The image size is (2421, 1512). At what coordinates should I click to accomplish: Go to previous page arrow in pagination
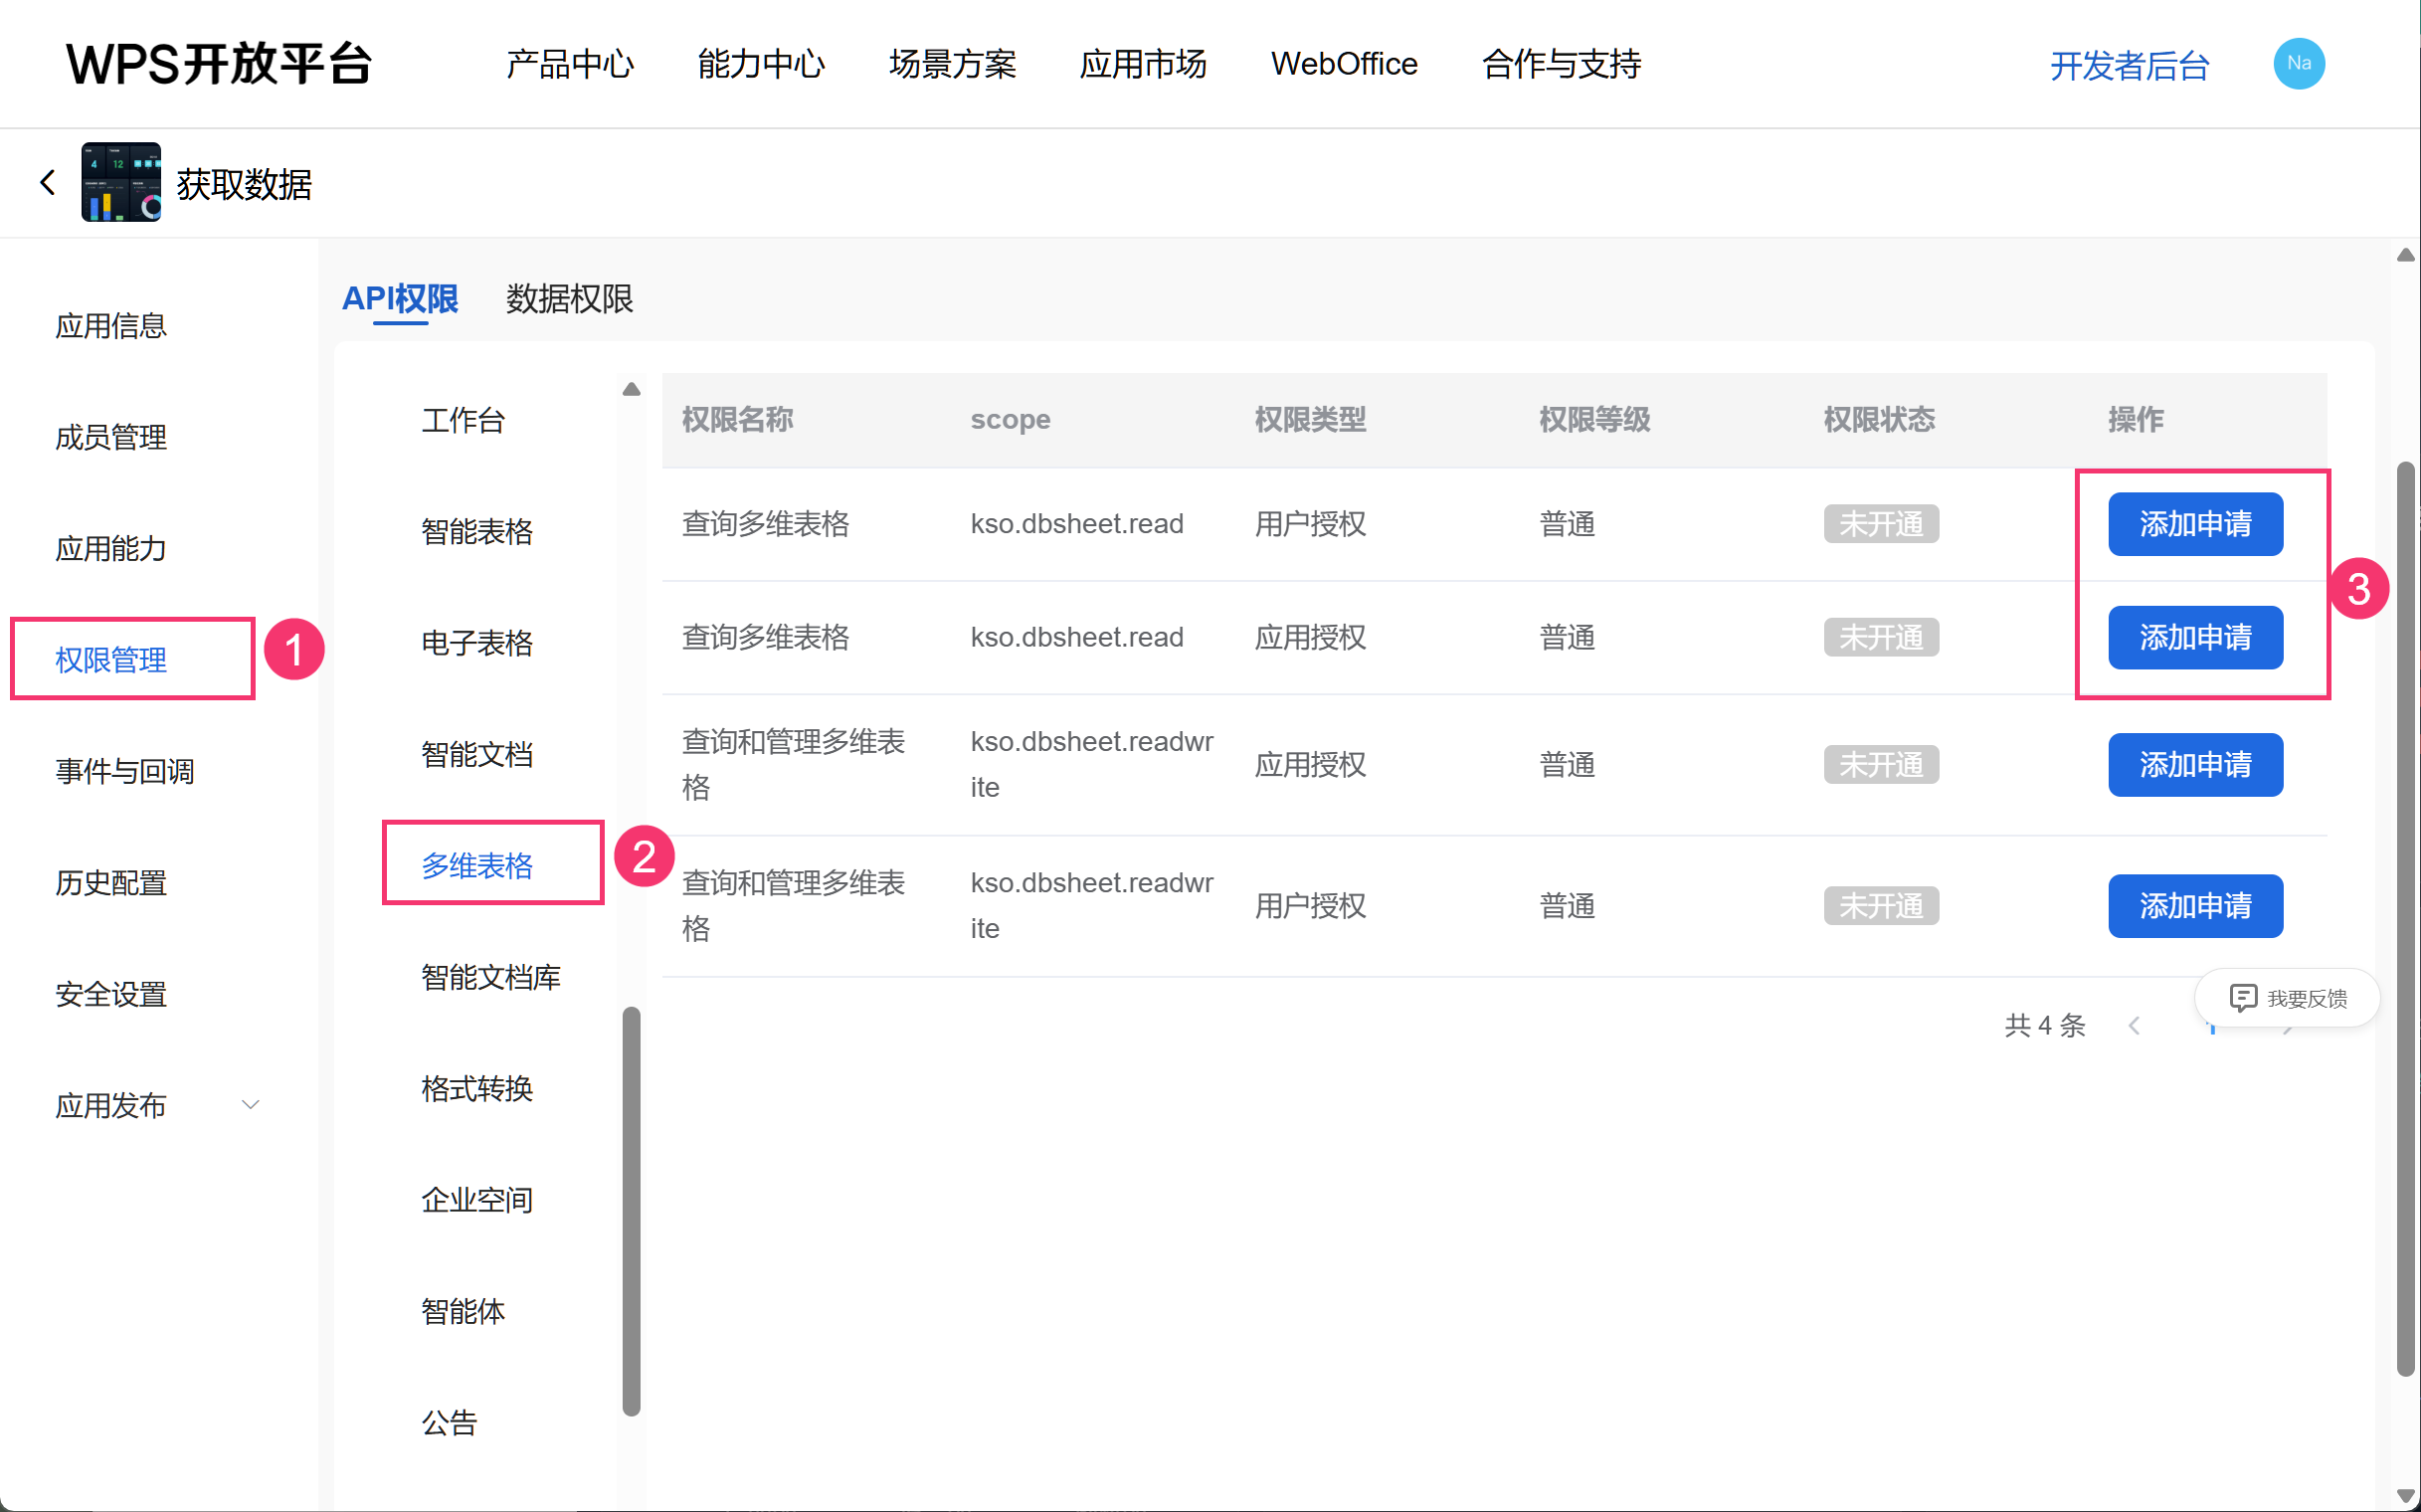click(x=2134, y=1025)
